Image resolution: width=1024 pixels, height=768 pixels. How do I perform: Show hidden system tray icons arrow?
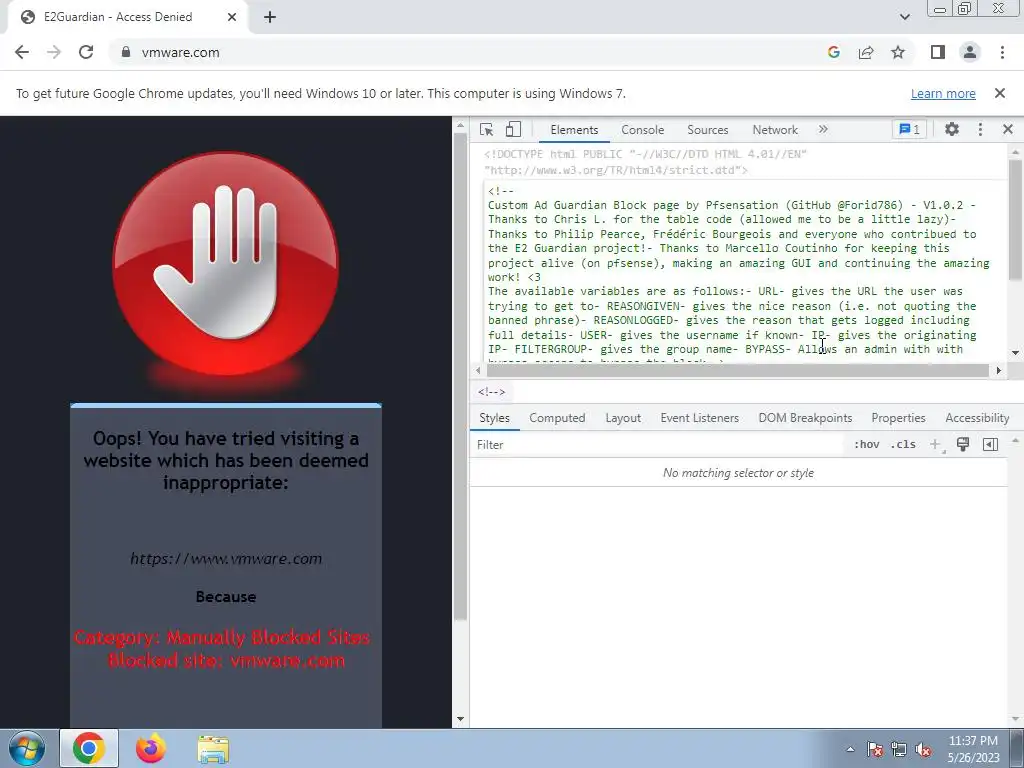pos(850,749)
